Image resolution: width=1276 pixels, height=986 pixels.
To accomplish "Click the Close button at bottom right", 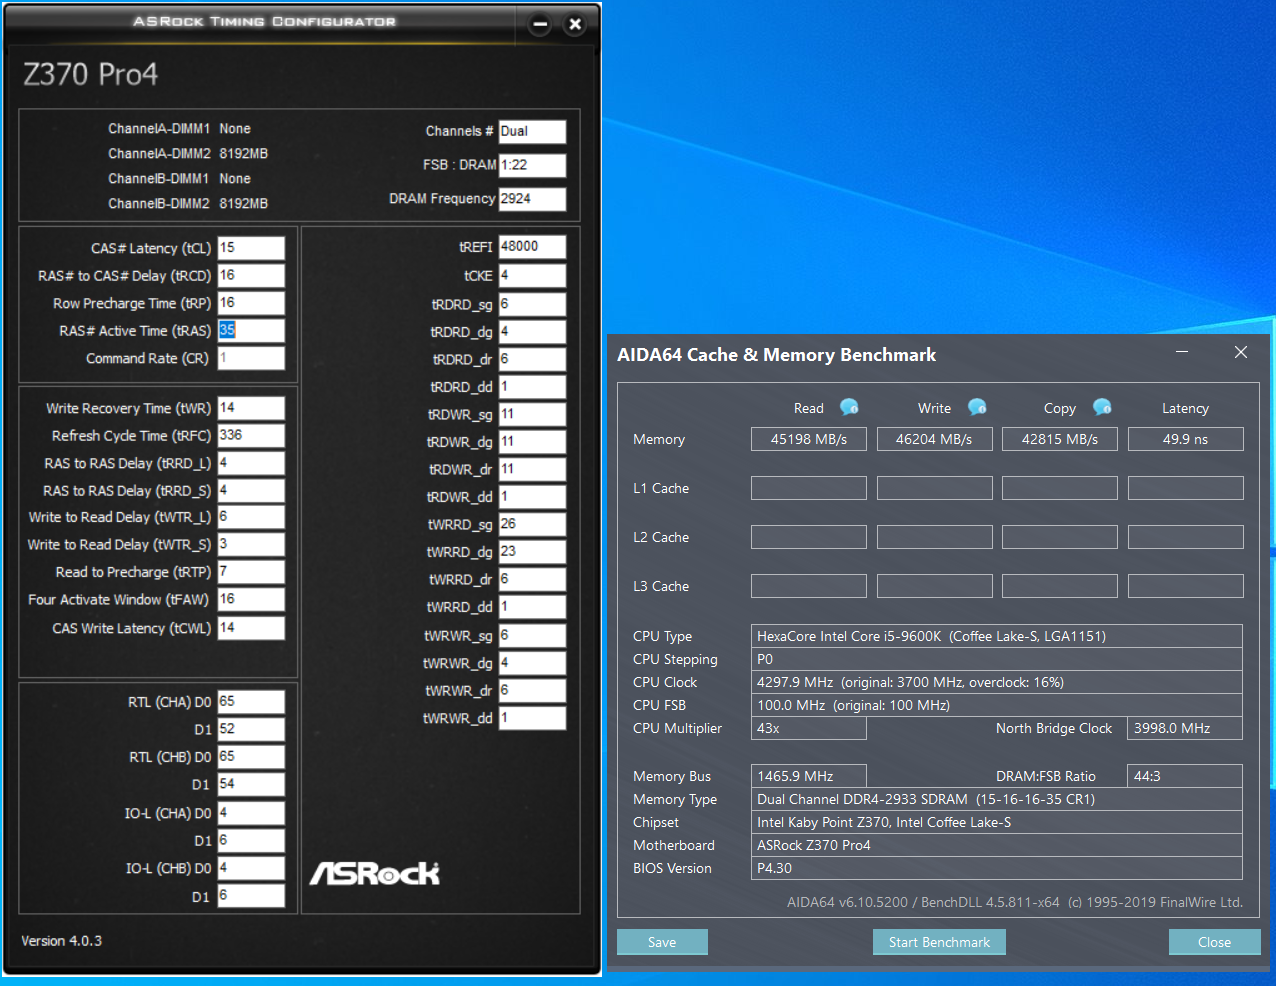I will (x=1214, y=942).
